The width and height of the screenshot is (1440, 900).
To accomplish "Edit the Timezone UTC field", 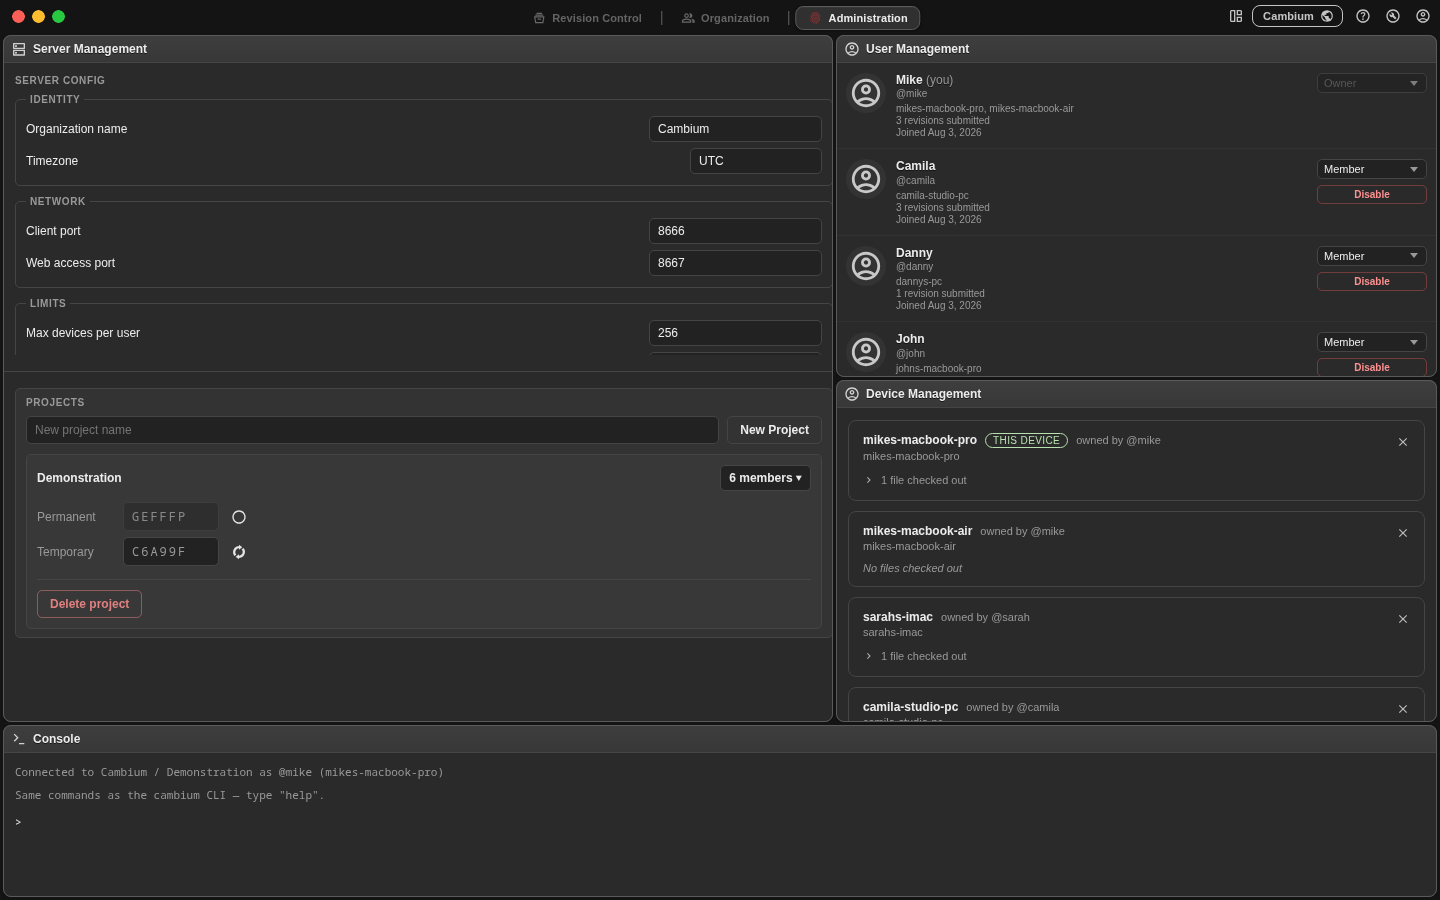I will [x=756, y=161].
